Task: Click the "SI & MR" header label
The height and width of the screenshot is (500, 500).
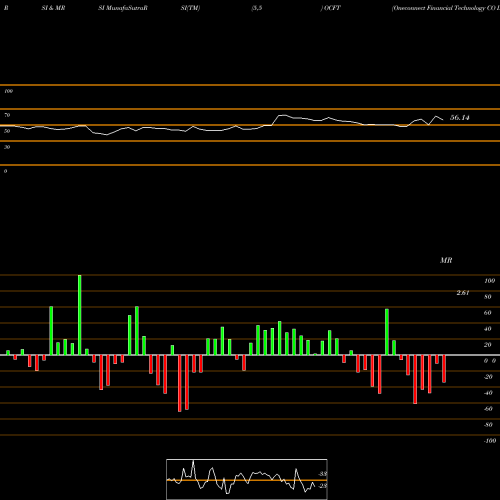Action: 53,8
